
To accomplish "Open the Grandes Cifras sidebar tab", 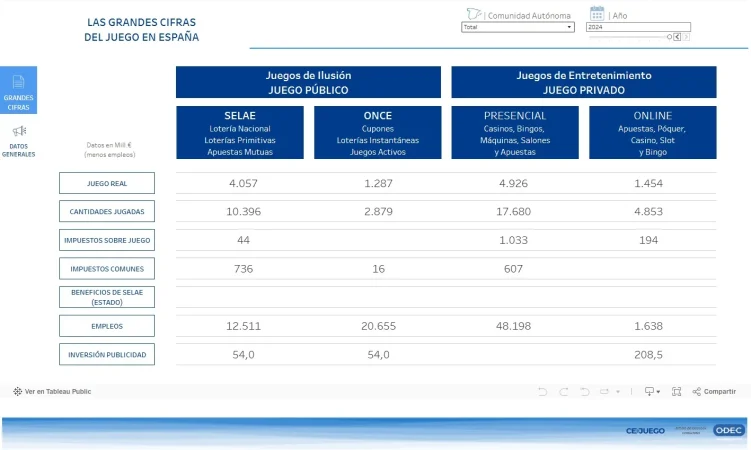I will (x=18, y=89).
